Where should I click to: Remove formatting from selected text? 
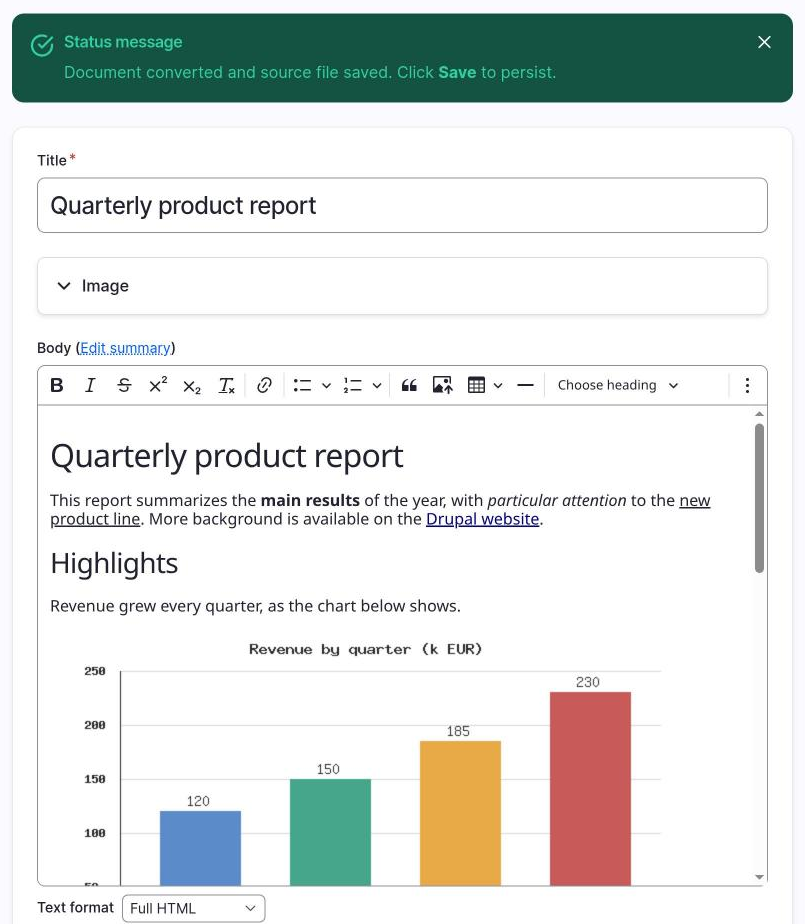point(226,385)
